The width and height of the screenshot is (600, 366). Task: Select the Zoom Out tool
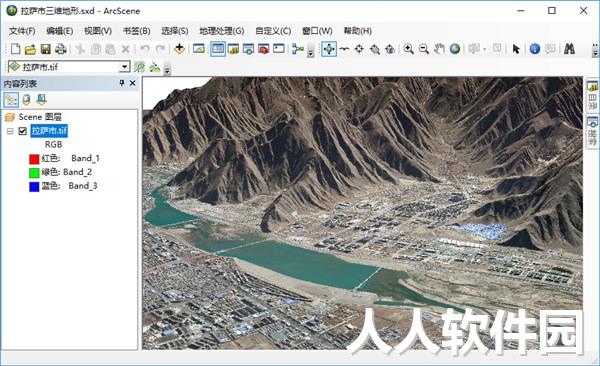424,49
